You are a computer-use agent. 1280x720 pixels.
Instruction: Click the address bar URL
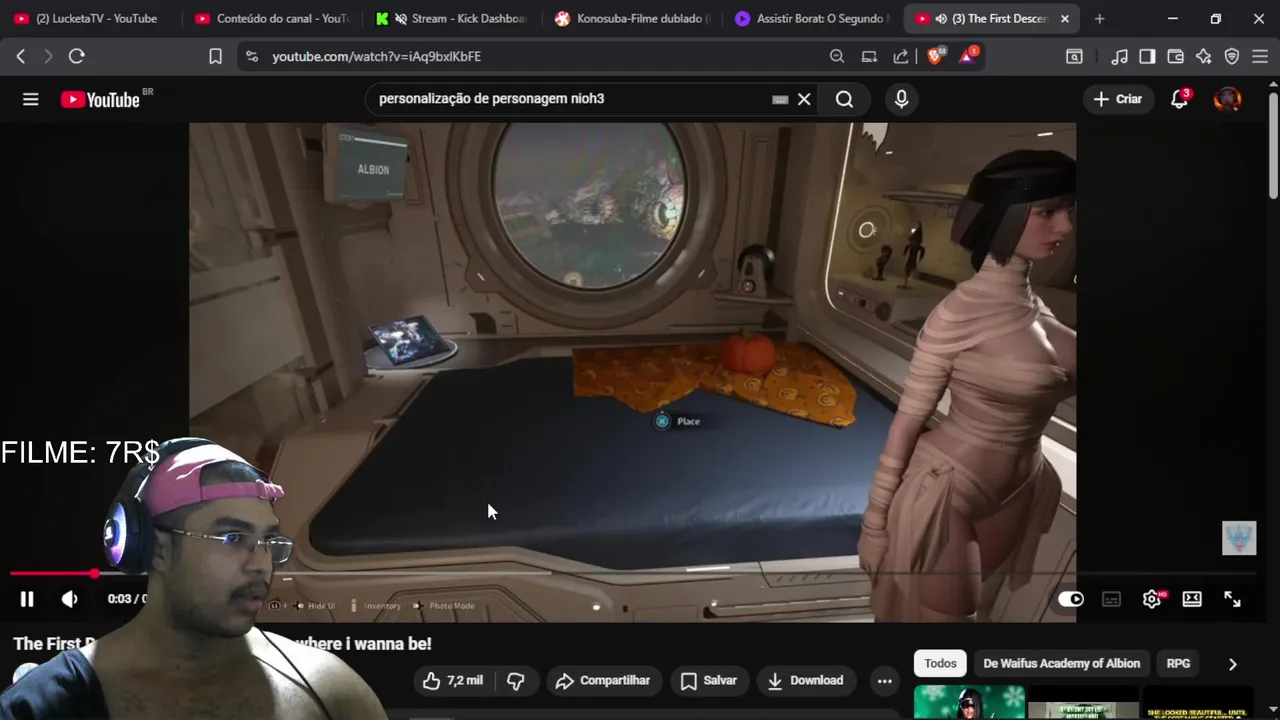(377, 57)
